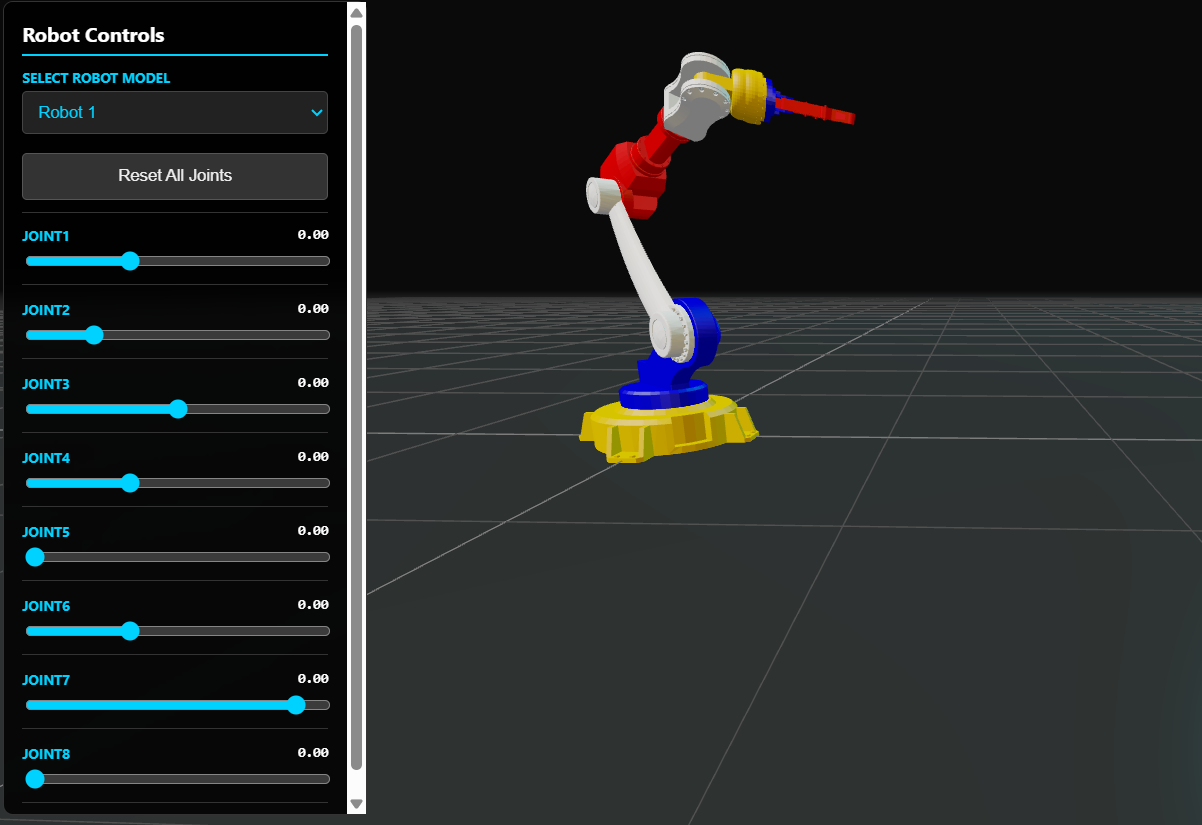
Task: Click the JOINT4 slider handle
Action: (x=129, y=483)
